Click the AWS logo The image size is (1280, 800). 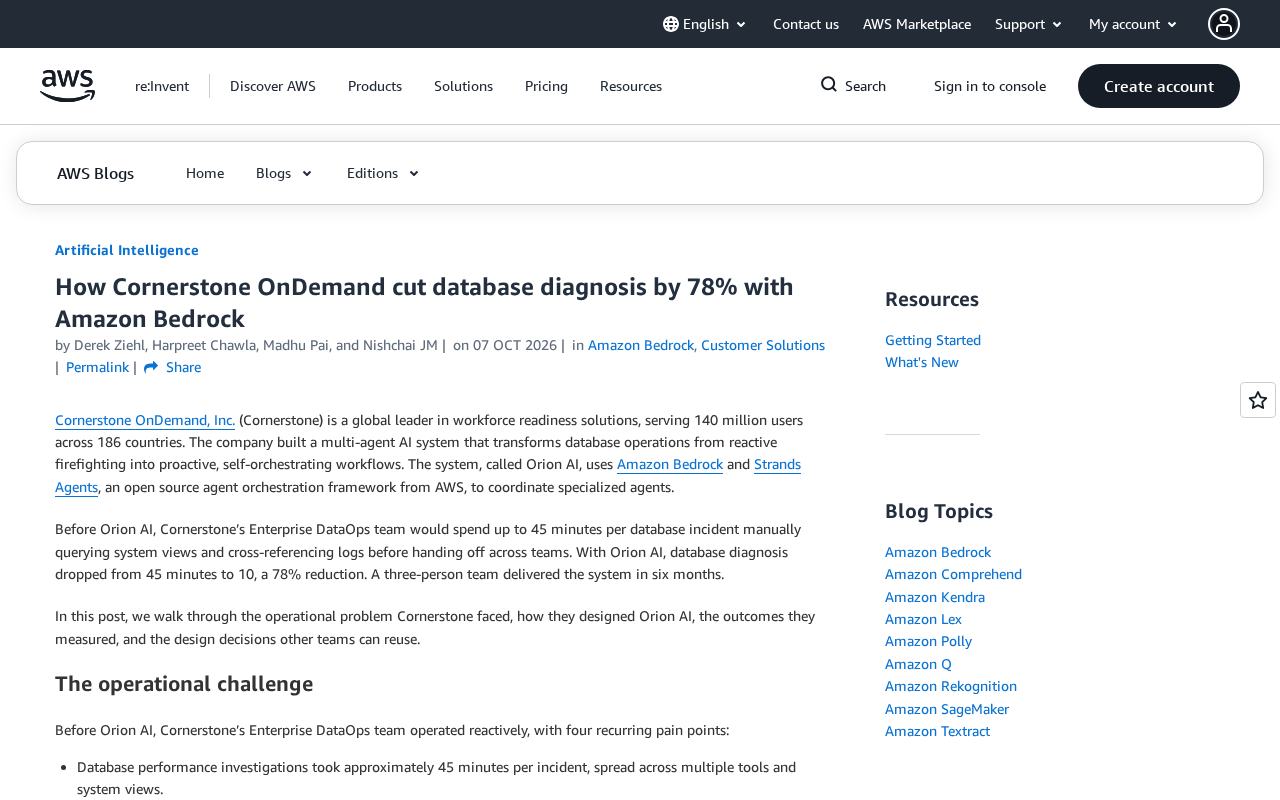(68, 86)
